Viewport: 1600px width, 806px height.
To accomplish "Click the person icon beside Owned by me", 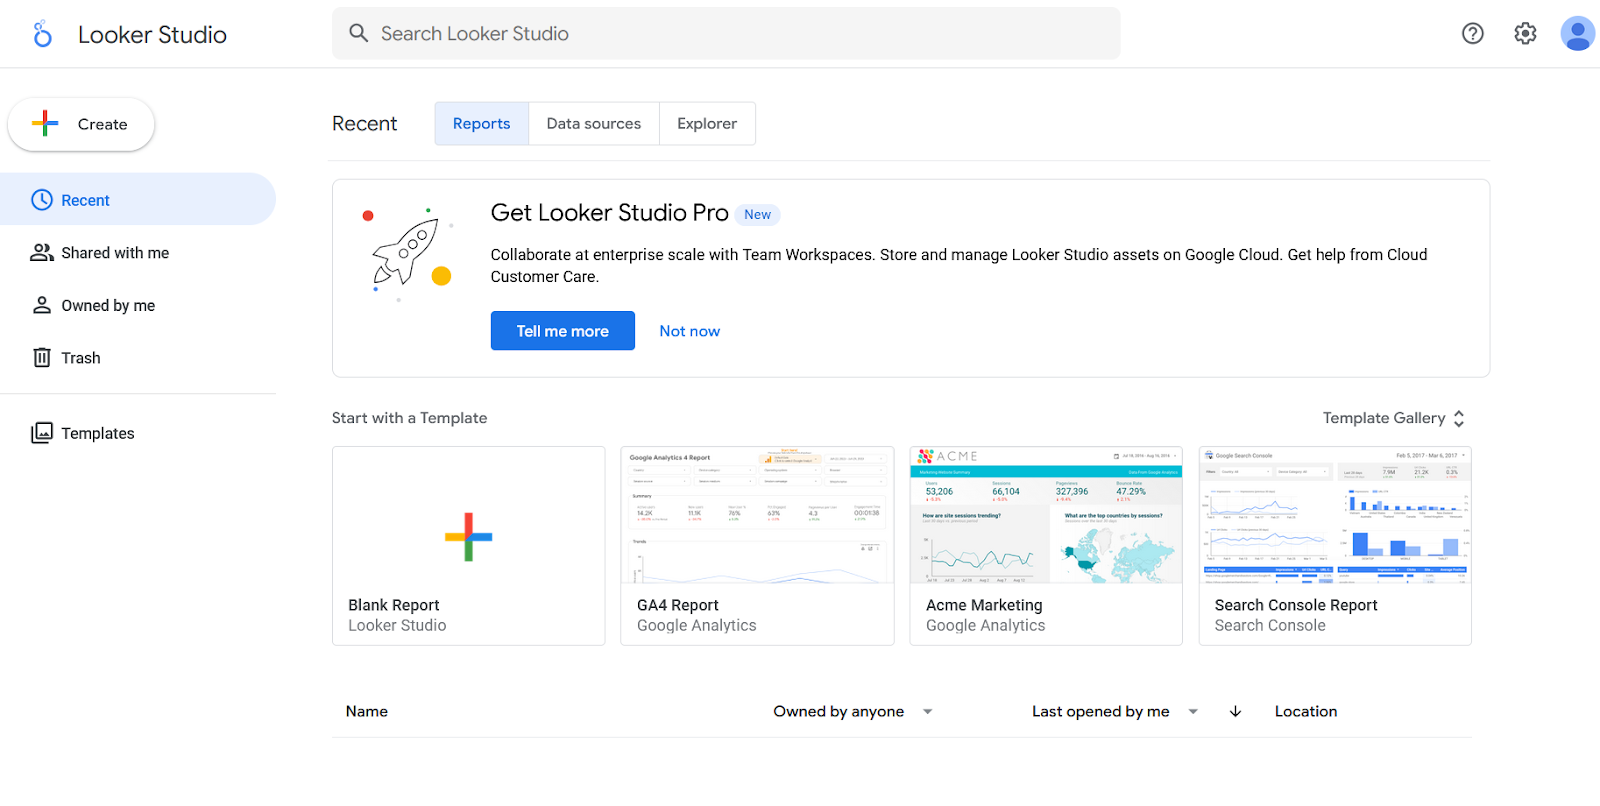I will coord(42,305).
